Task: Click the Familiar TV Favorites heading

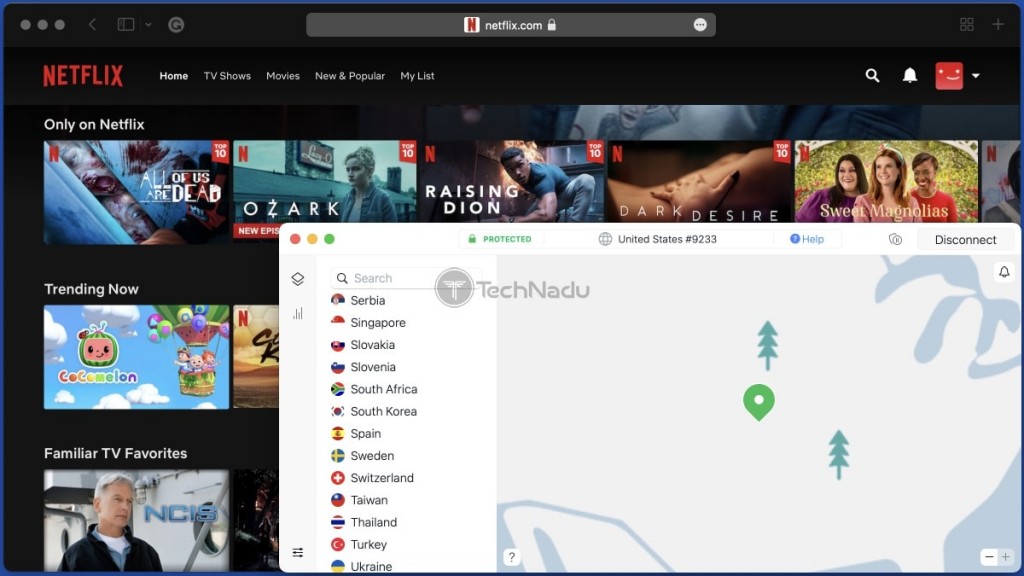Action: coord(116,453)
